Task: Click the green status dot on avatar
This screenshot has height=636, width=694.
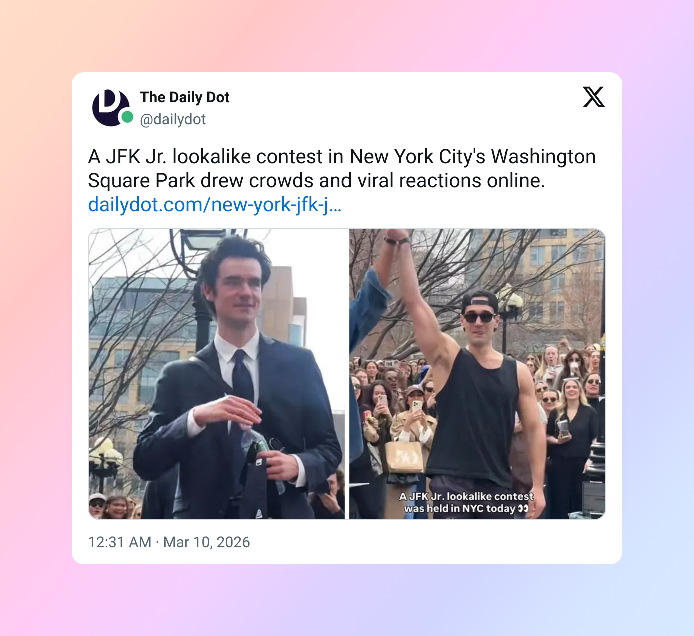Action: point(127,117)
